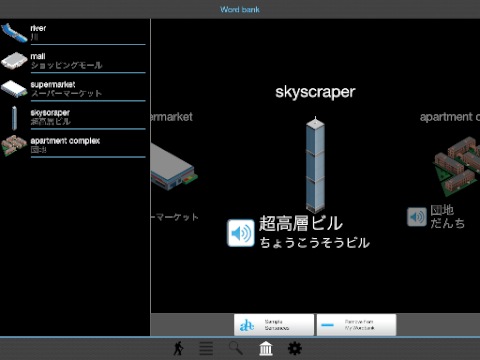Open the word bank building tab icon
Image resolution: width=480 pixels, height=360 pixels.
(x=266, y=349)
